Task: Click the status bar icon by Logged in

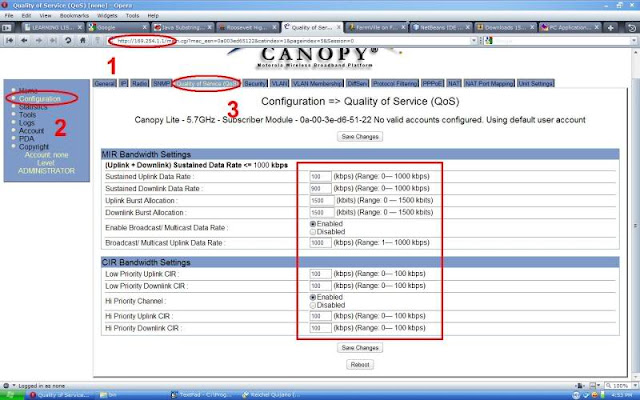Action: [x=6, y=385]
